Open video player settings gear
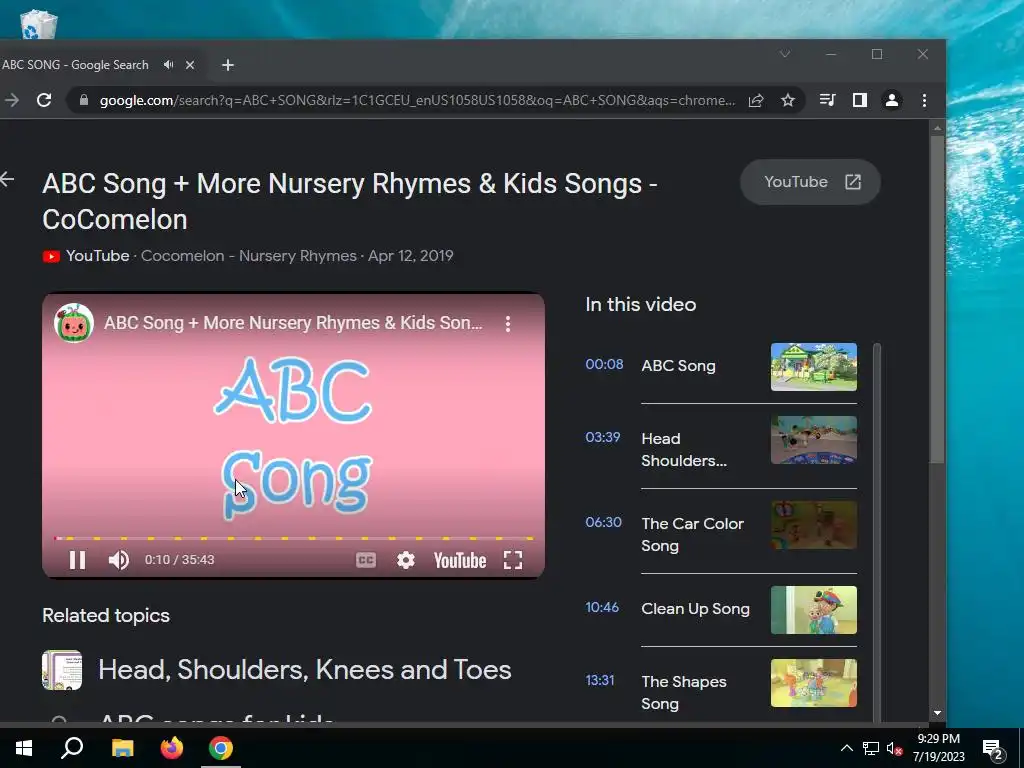Screen dimensions: 1024x768 406,560
